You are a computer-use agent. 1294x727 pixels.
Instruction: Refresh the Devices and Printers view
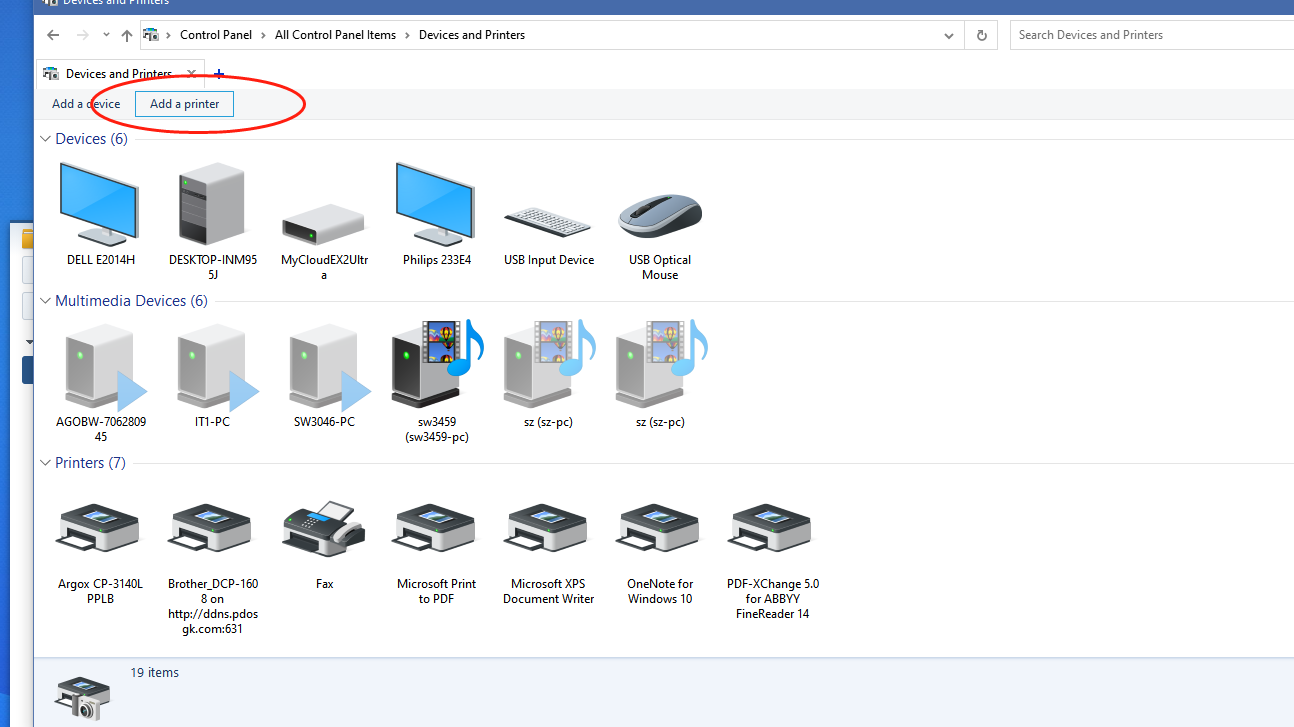click(982, 35)
